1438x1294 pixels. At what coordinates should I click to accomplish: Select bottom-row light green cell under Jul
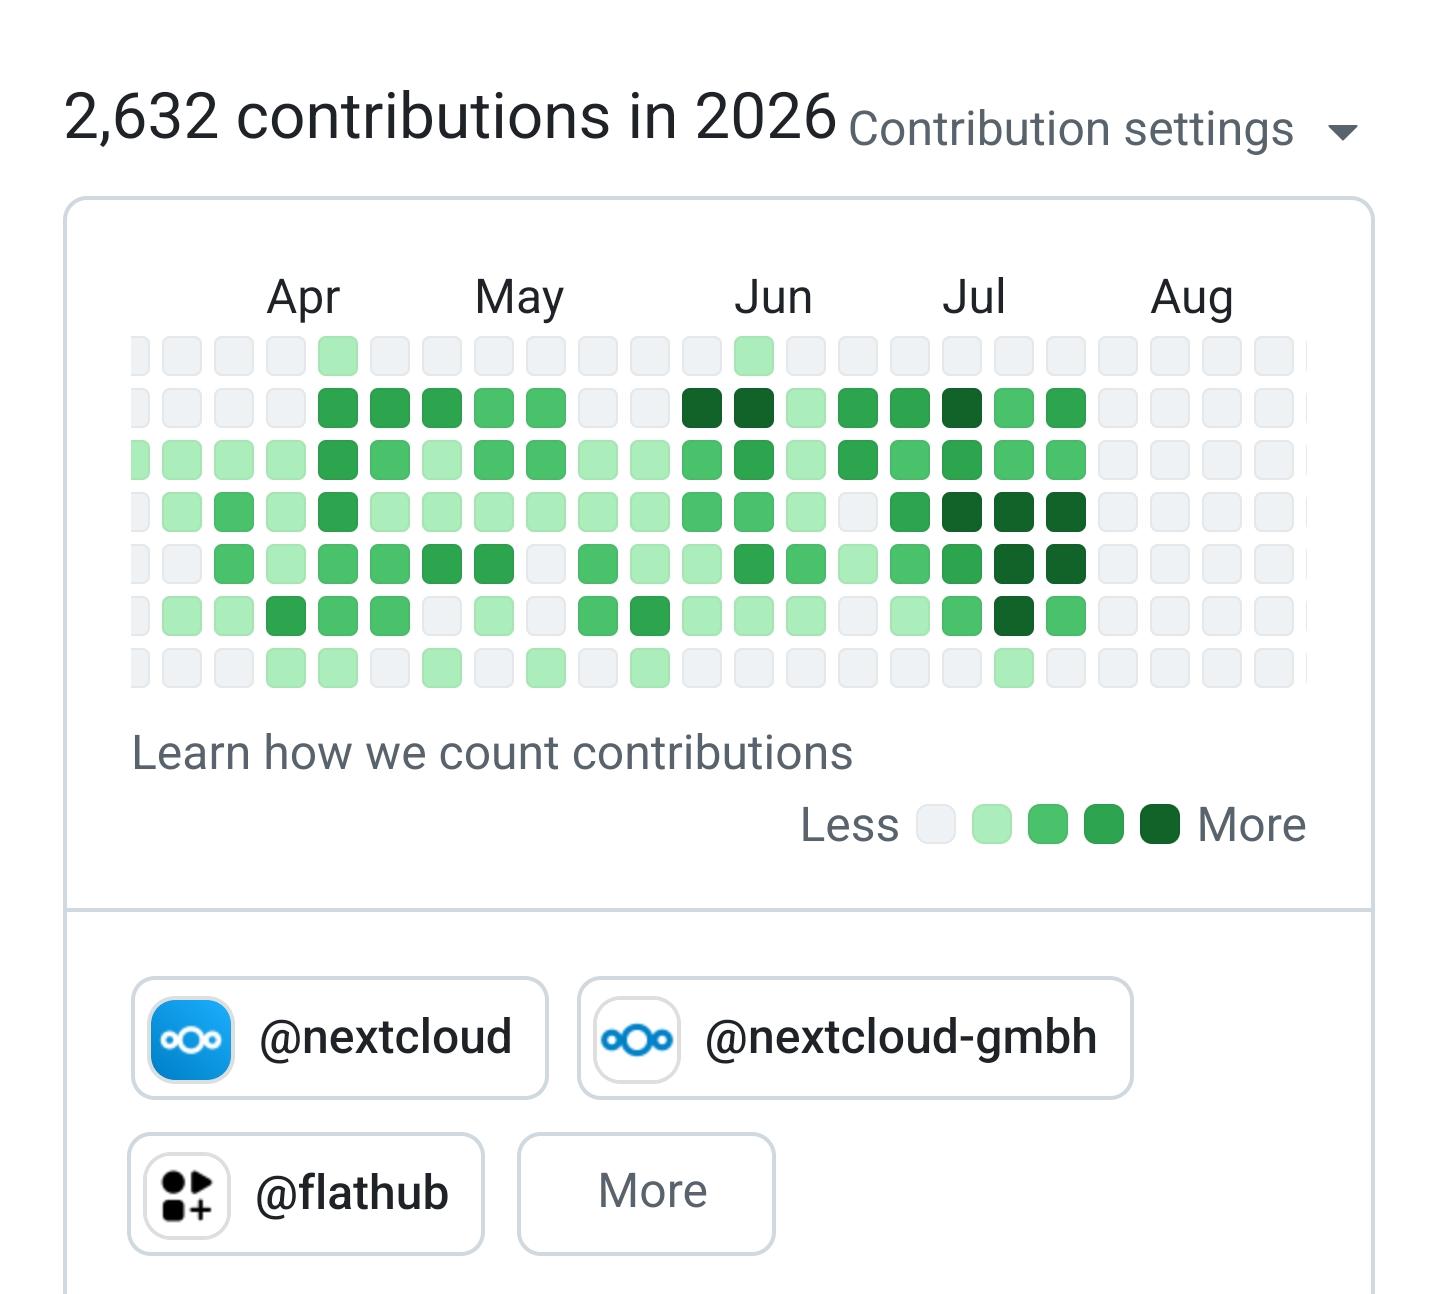coord(1014,668)
